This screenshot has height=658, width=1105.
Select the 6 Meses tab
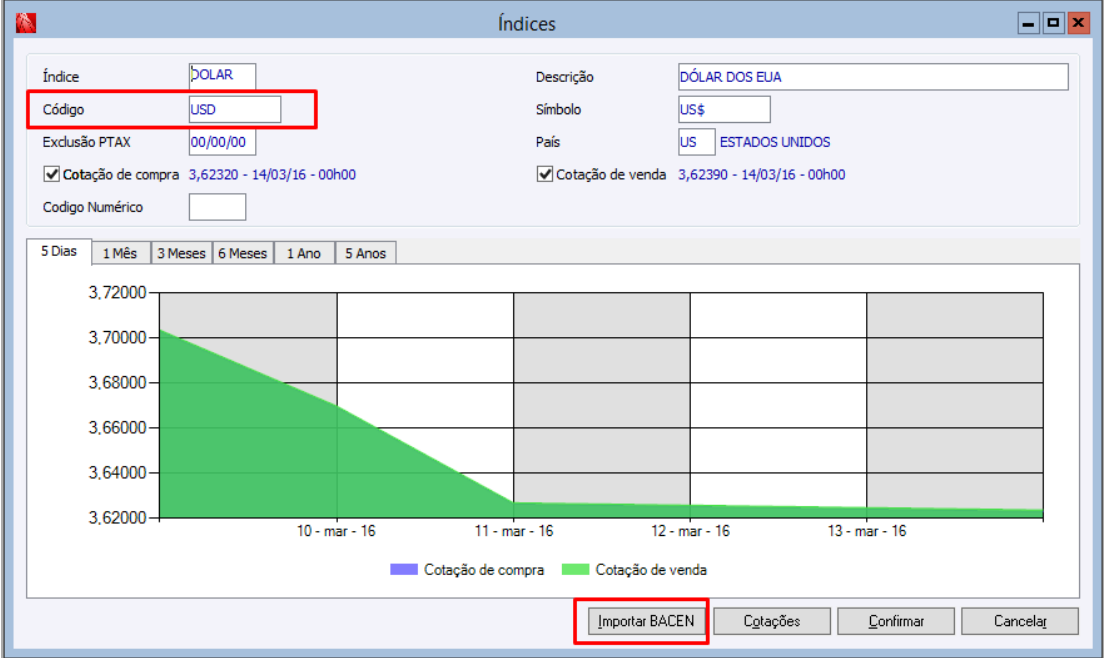[242, 254]
